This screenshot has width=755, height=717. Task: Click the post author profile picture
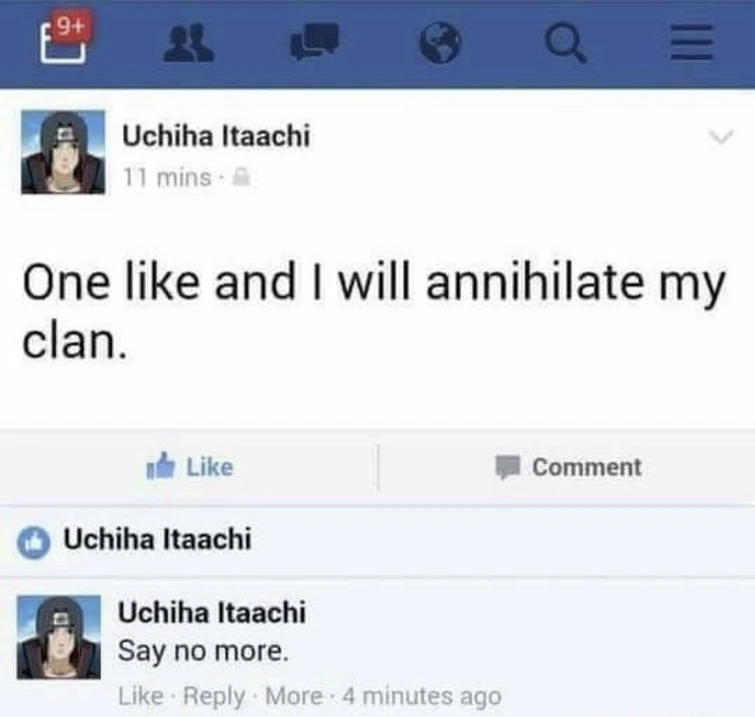(x=62, y=152)
